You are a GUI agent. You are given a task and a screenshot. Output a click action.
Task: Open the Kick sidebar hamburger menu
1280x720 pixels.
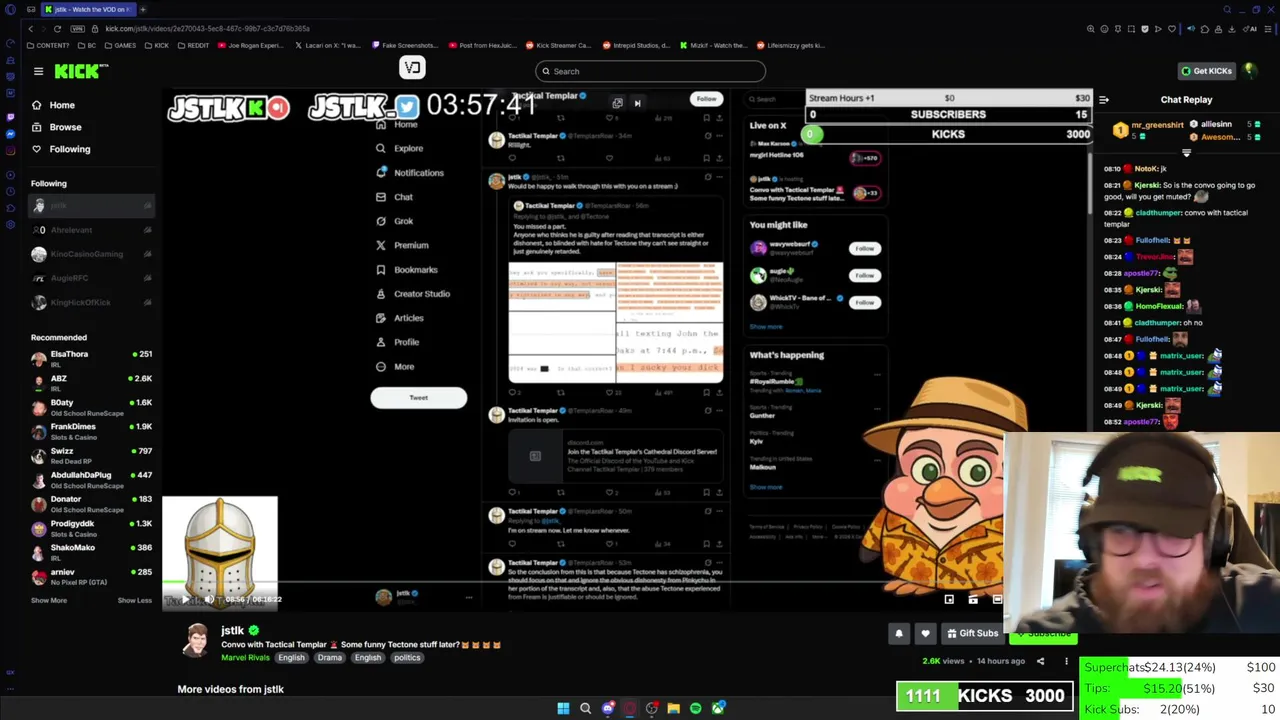38,71
